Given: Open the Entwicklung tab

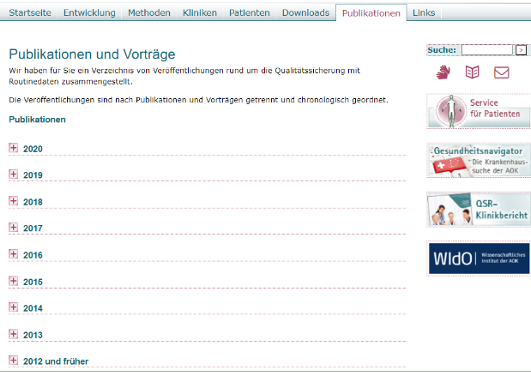Looking at the screenshot, I should pyautogui.click(x=89, y=13).
